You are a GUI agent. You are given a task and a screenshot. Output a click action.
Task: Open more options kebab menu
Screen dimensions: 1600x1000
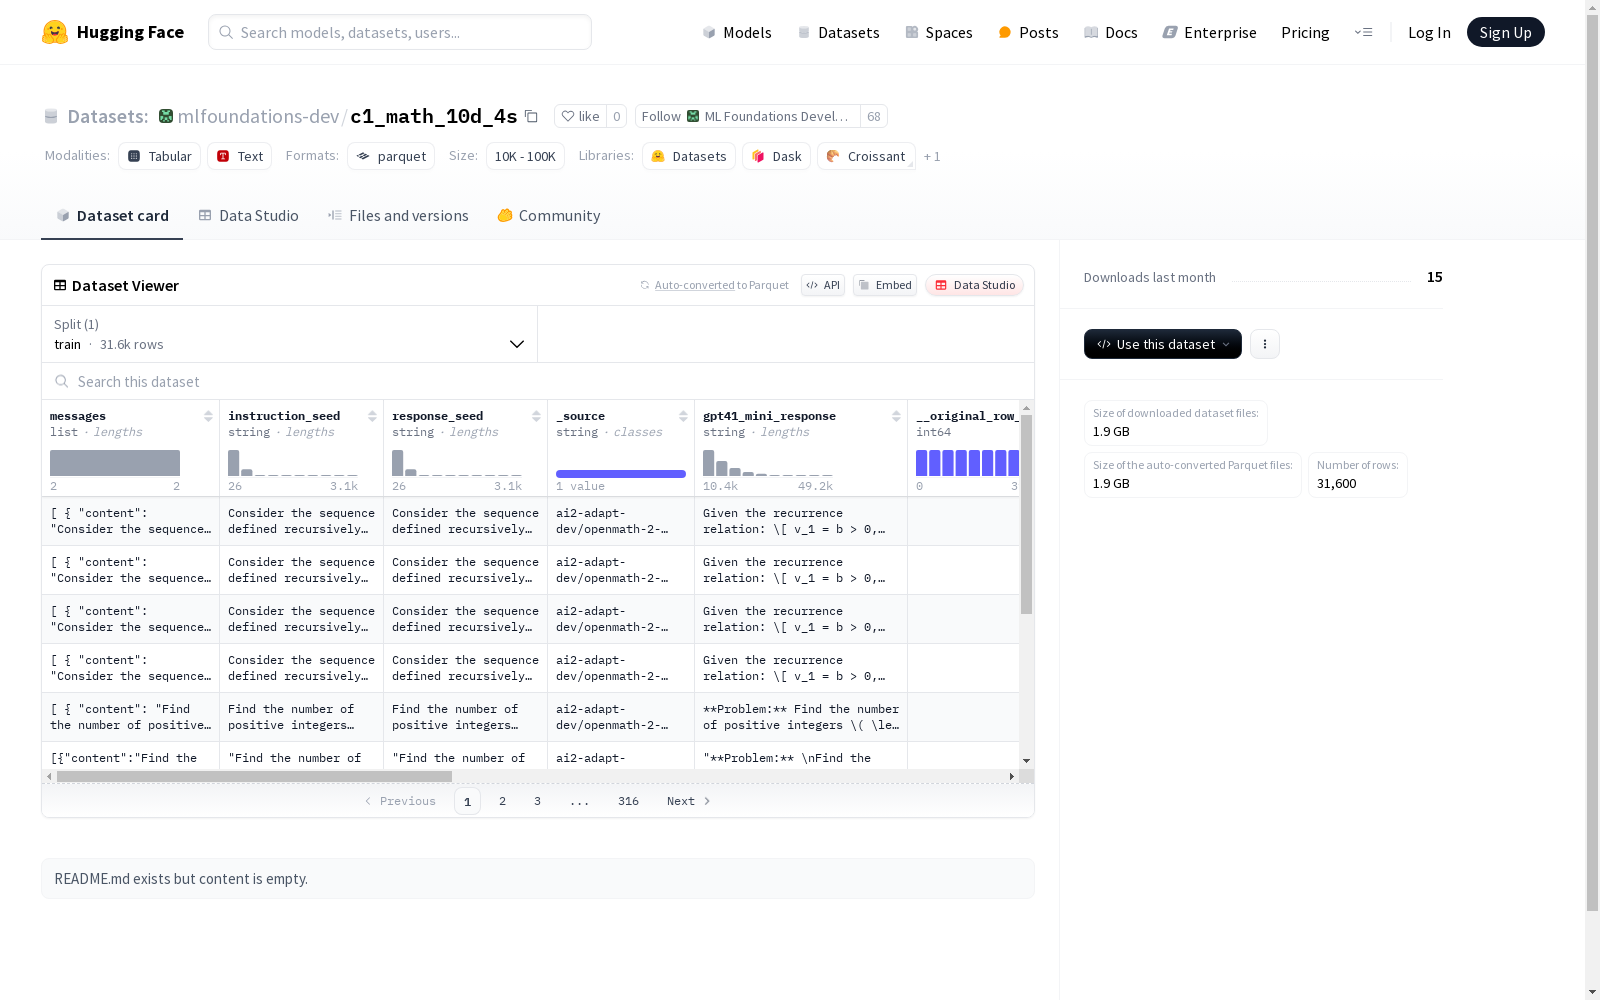pos(1265,344)
